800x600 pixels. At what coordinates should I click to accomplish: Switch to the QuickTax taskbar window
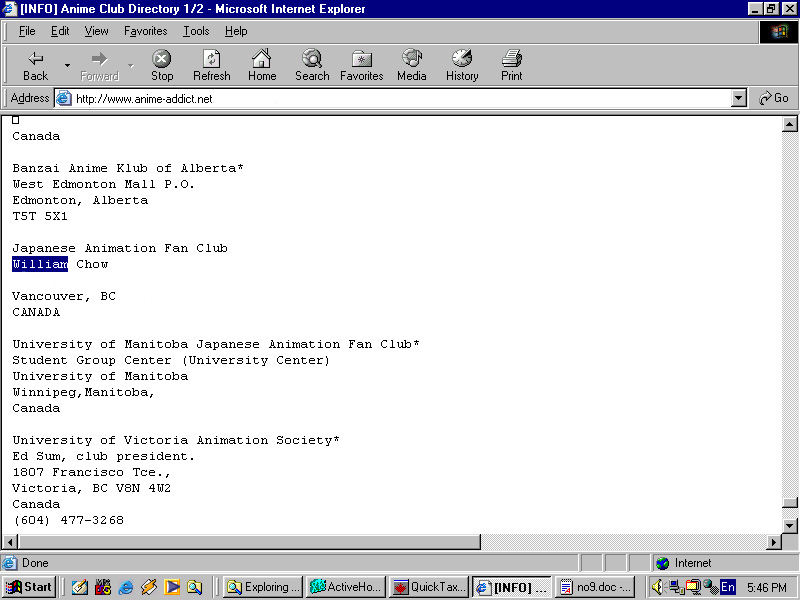[429, 587]
